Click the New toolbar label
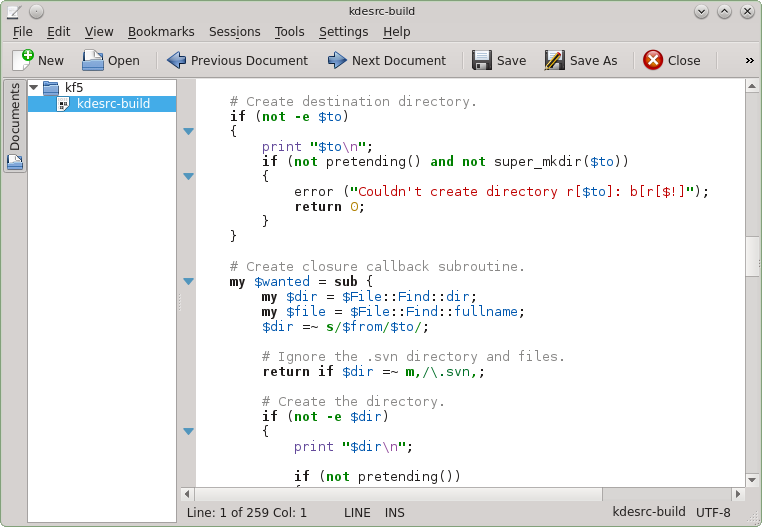 [51, 61]
